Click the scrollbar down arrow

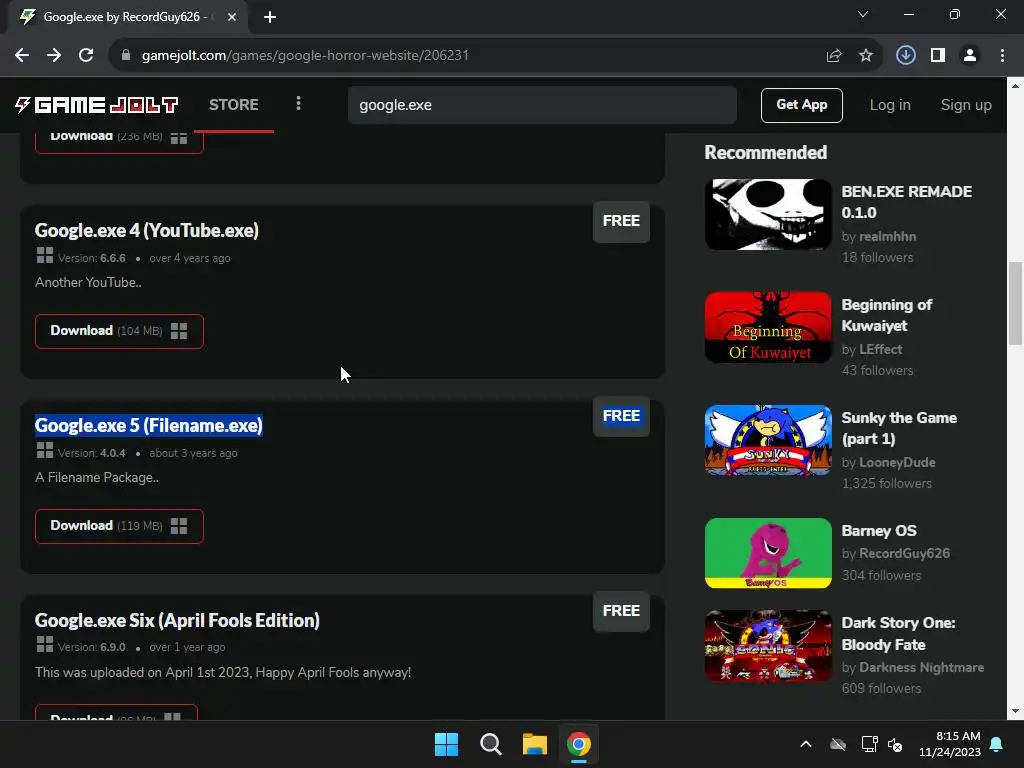pos(1015,711)
